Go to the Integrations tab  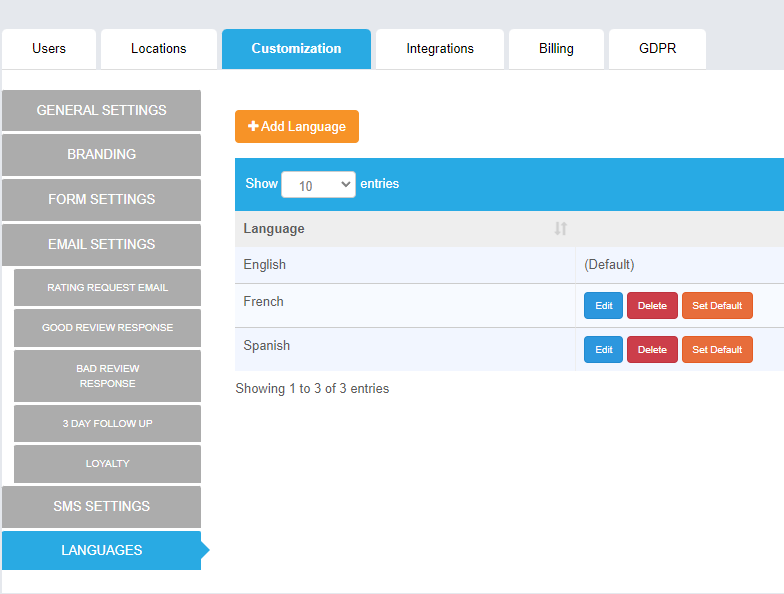click(x=440, y=49)
